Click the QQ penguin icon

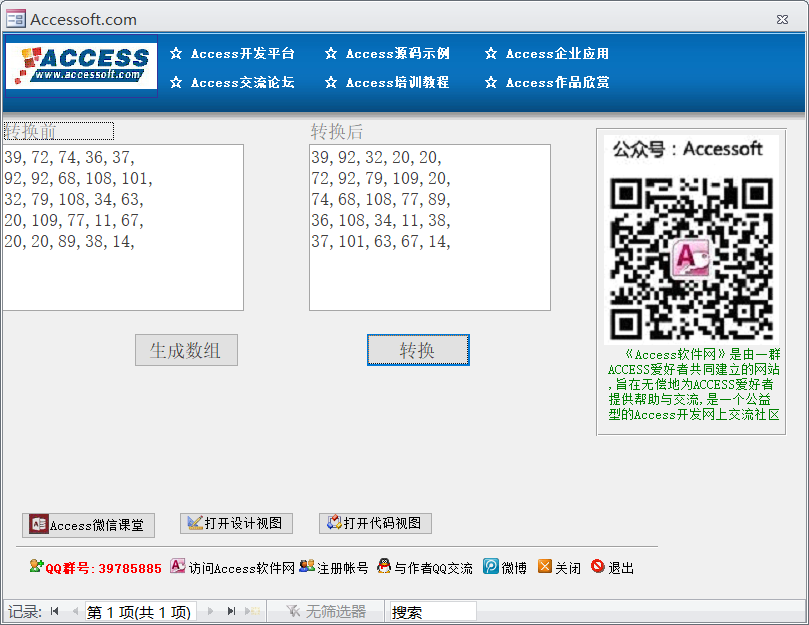click(384, 566)
